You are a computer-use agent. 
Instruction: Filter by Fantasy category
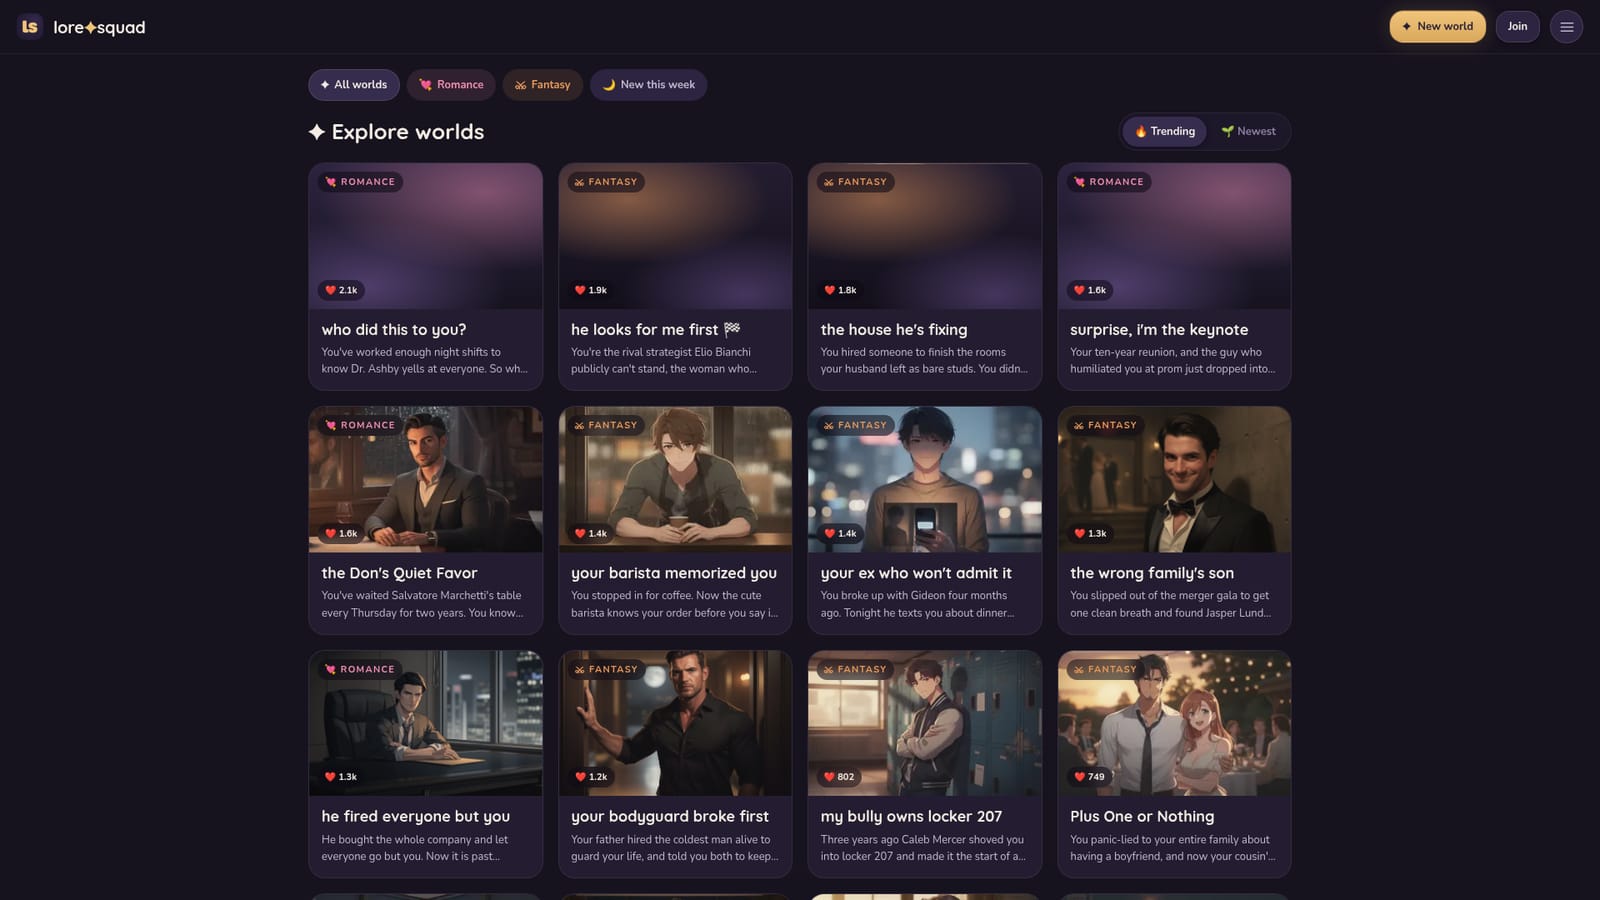[x=543, y=85]
